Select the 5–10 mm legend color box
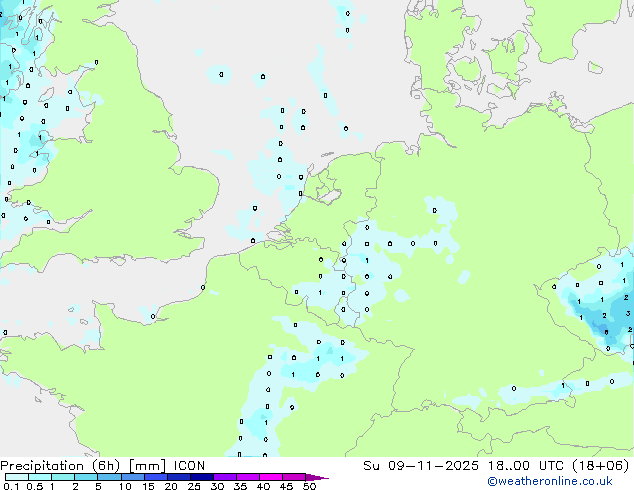Screen dimensions: 634x490 click(110, 477)
